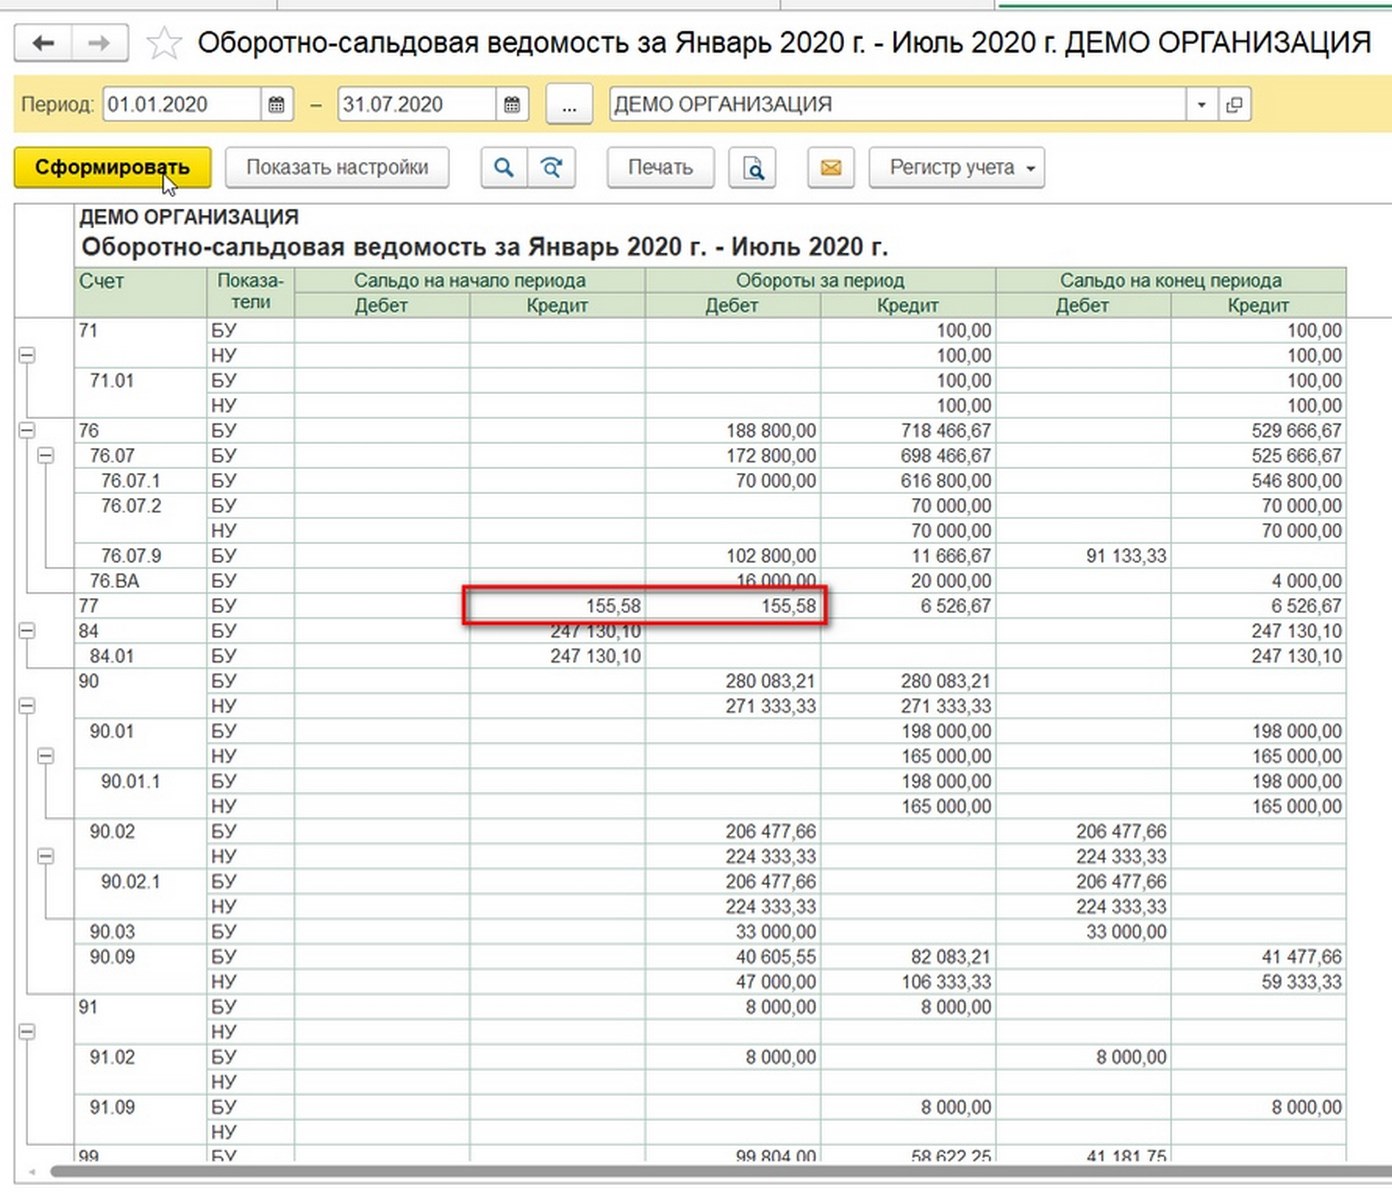The height and width of the screenshot is (1200, 1392).
Task: Click the magnifier search icon in toolbar
Action: point(504,167)
